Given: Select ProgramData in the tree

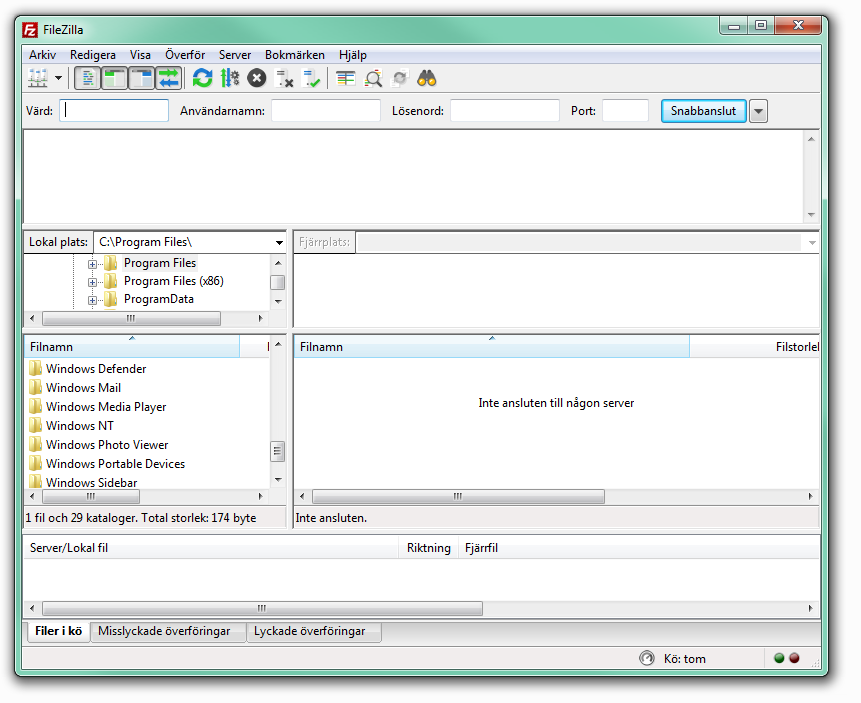Looking at the screenshot, I should pos(159,299).
